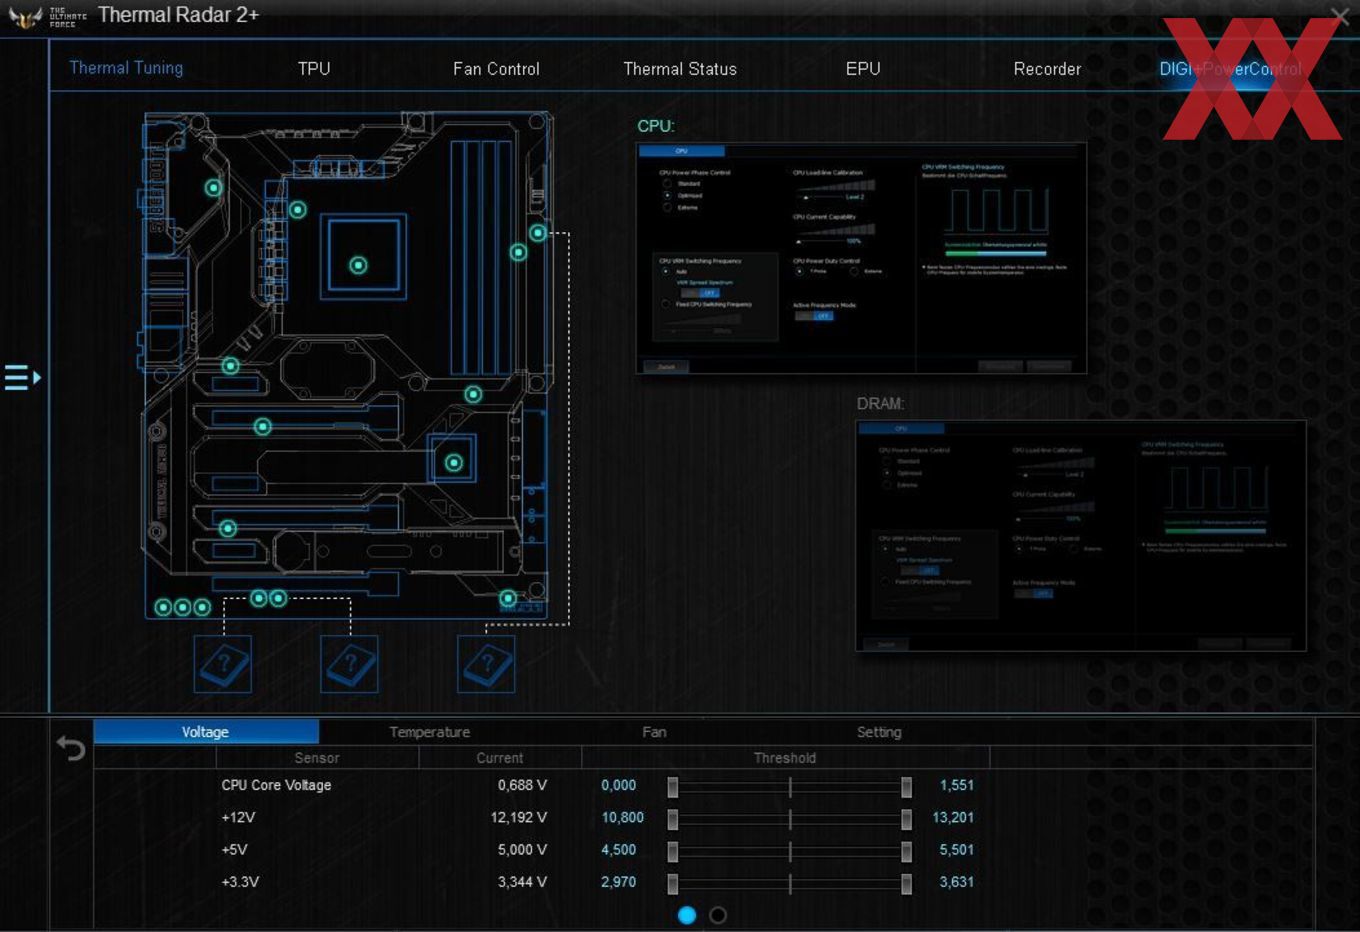Click the back arrow beside the Voltage tab

tap(71, 747)
